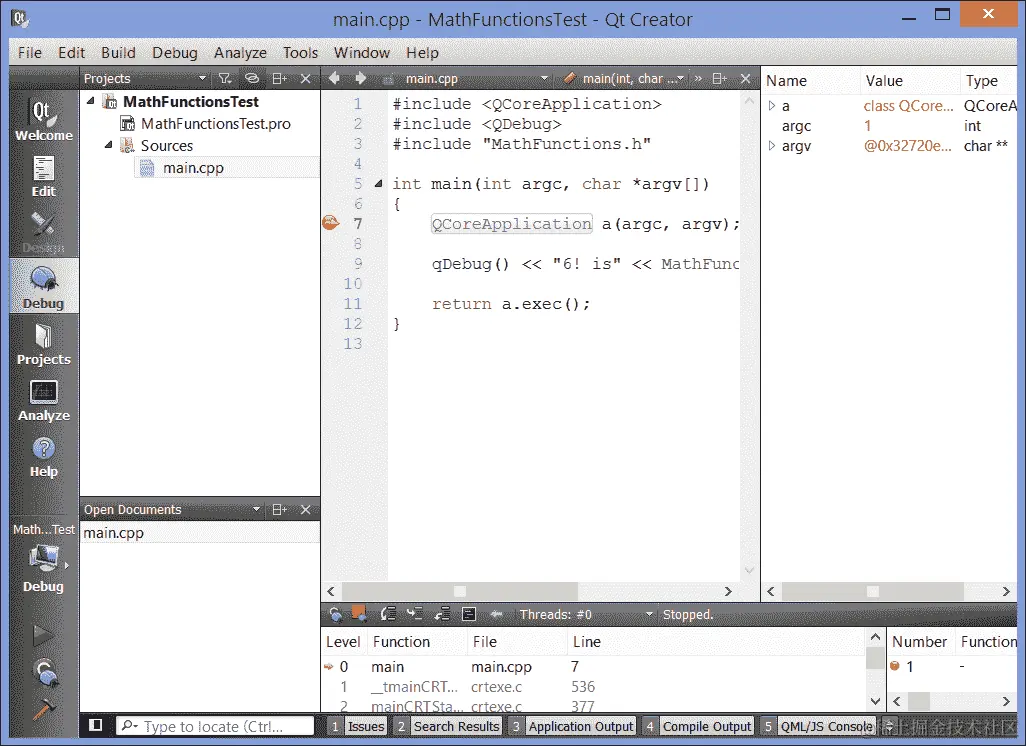Click the Type to locate field
The image size is (1026, 746).
pos(215,726)
